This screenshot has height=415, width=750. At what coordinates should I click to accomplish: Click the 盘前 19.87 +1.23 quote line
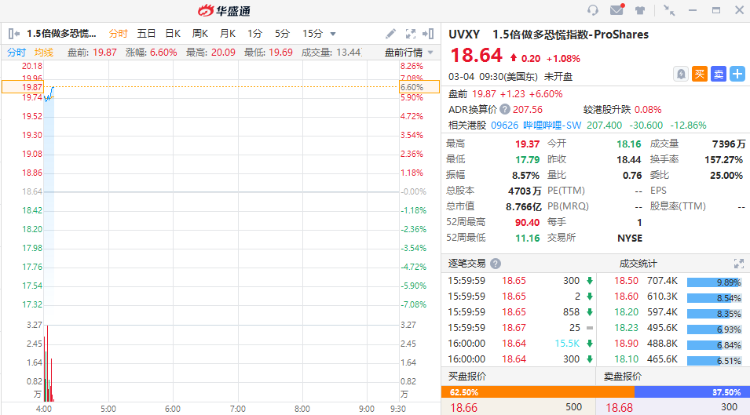(x=505, y=94)
